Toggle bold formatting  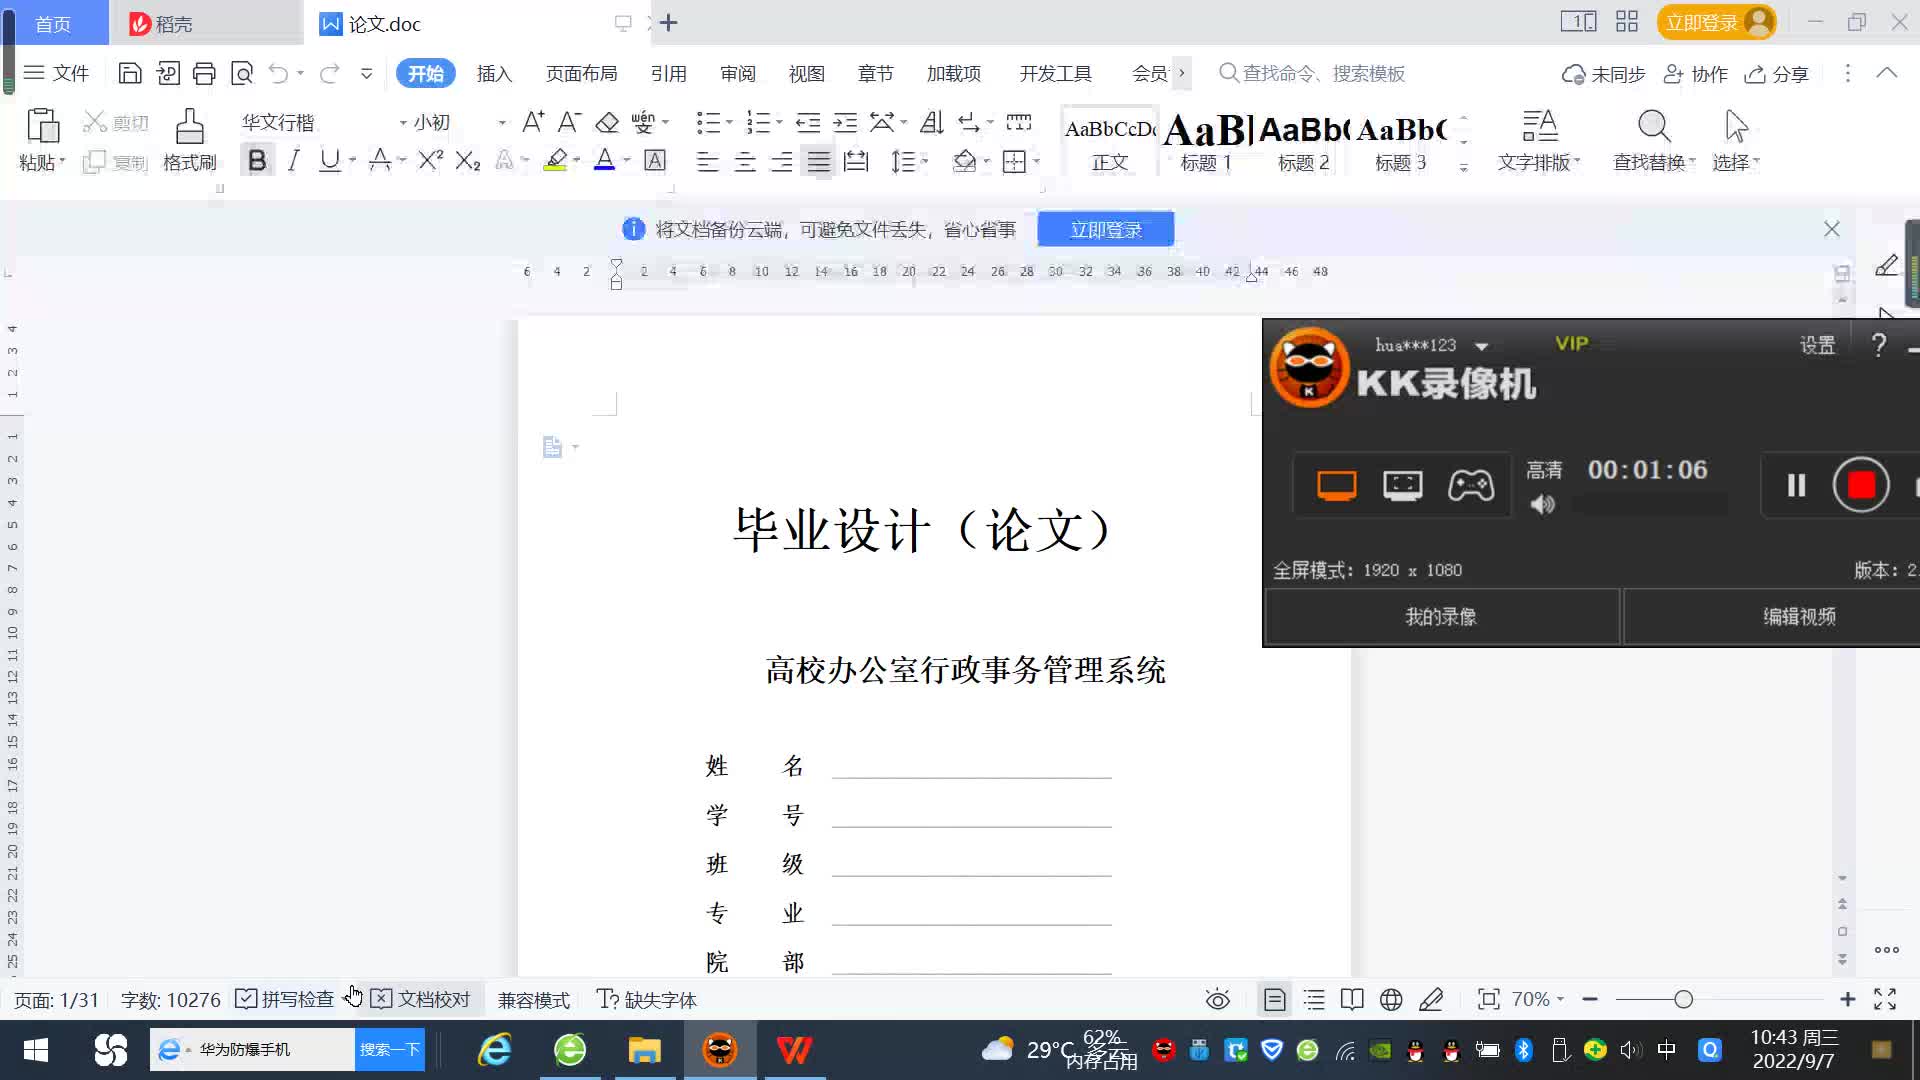click(x=257, y=159)
